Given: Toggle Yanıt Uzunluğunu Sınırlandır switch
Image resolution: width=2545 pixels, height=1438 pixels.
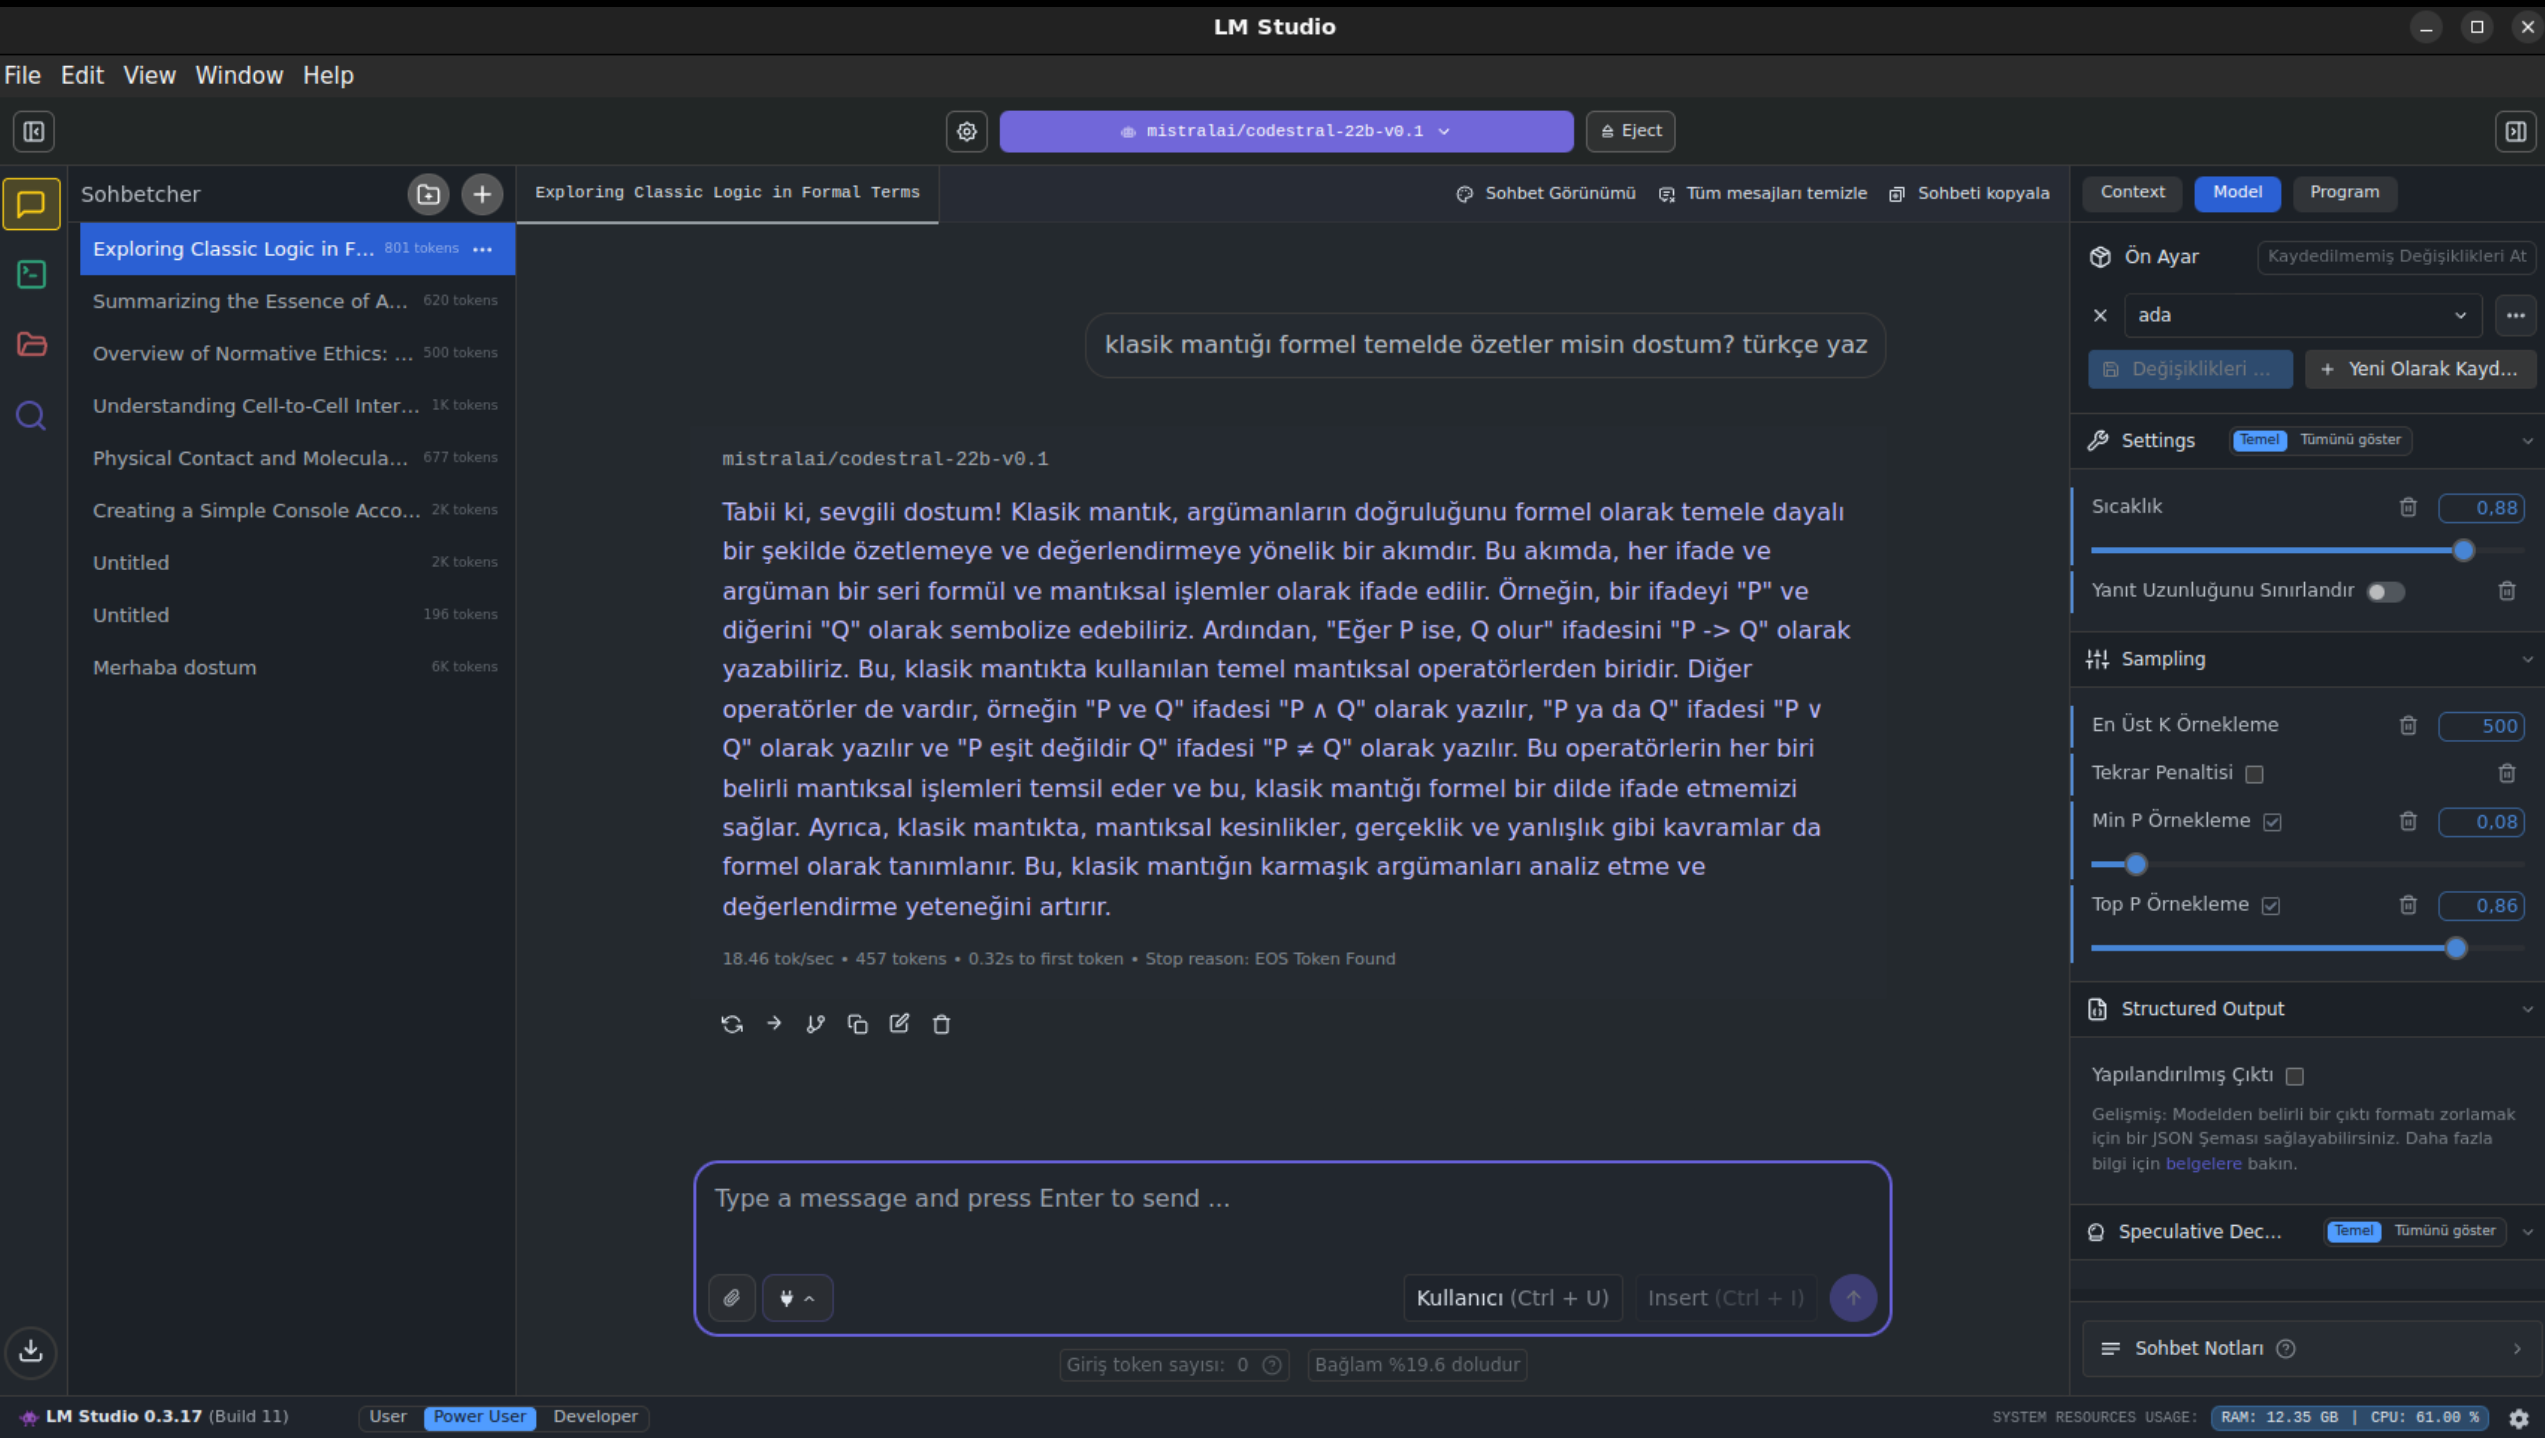Looking at the screenshot, I should [x=2385, y=592].
